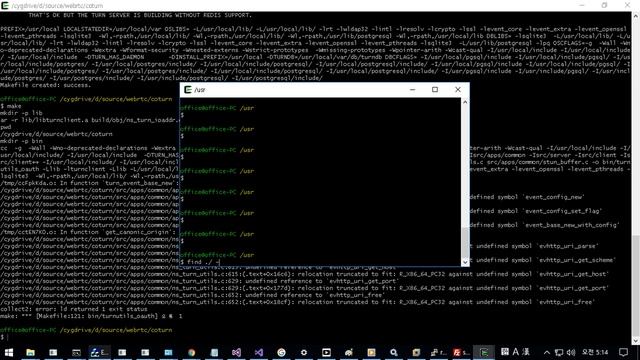This screenshot has height=360, width=640.
Task: Open the Action Center notification icon
Action: point(623,352)
